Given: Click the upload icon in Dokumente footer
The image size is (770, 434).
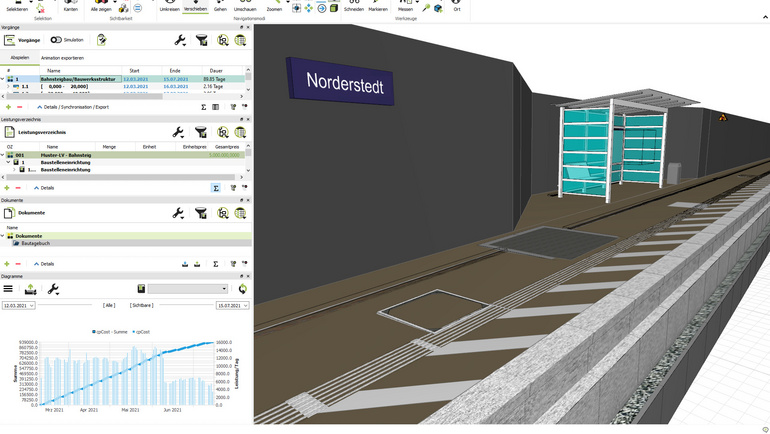Looking at the screenshot, I should [197, 264].
